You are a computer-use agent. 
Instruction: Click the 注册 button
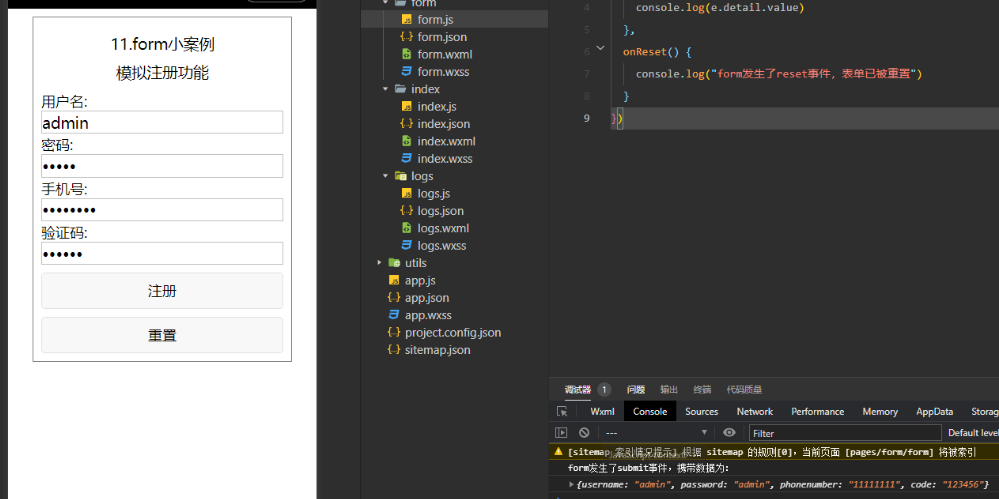tap(162, 291)
